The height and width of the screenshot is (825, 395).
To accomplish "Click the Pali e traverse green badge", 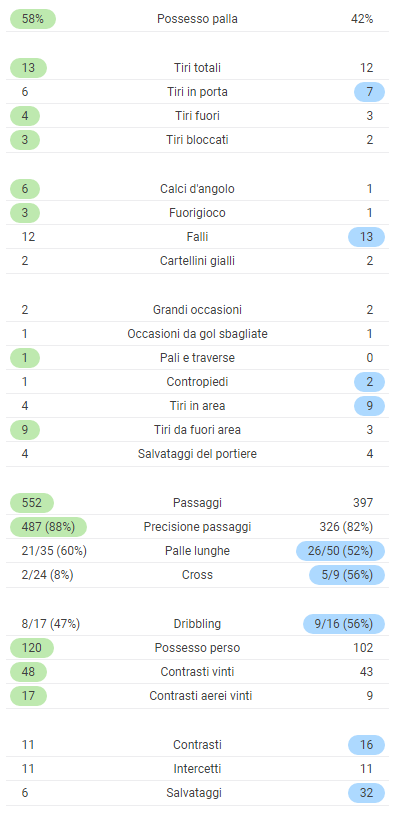I will pyautogui.click(x=25, y=358).
